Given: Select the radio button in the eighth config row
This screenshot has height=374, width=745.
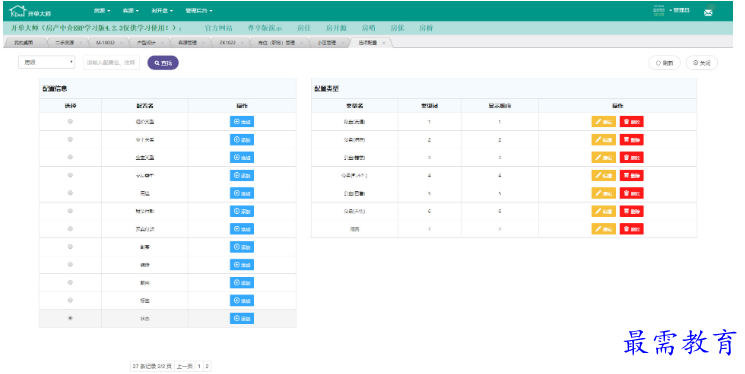Looking at the screenshot, I should click(70, 247).
